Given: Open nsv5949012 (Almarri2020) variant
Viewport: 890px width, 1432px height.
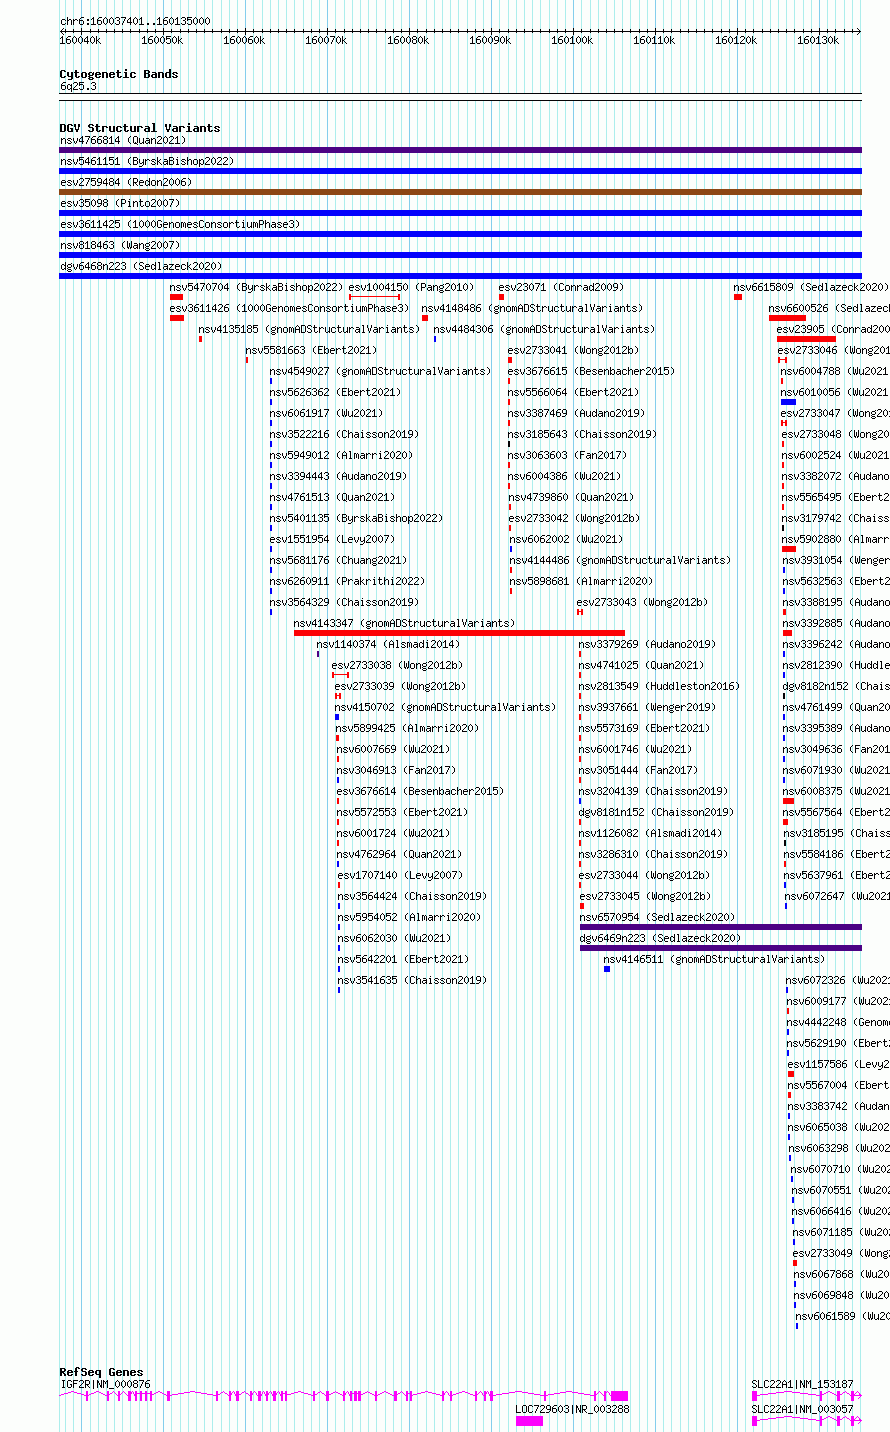Looking at the screenshot, I should (341, 455).
